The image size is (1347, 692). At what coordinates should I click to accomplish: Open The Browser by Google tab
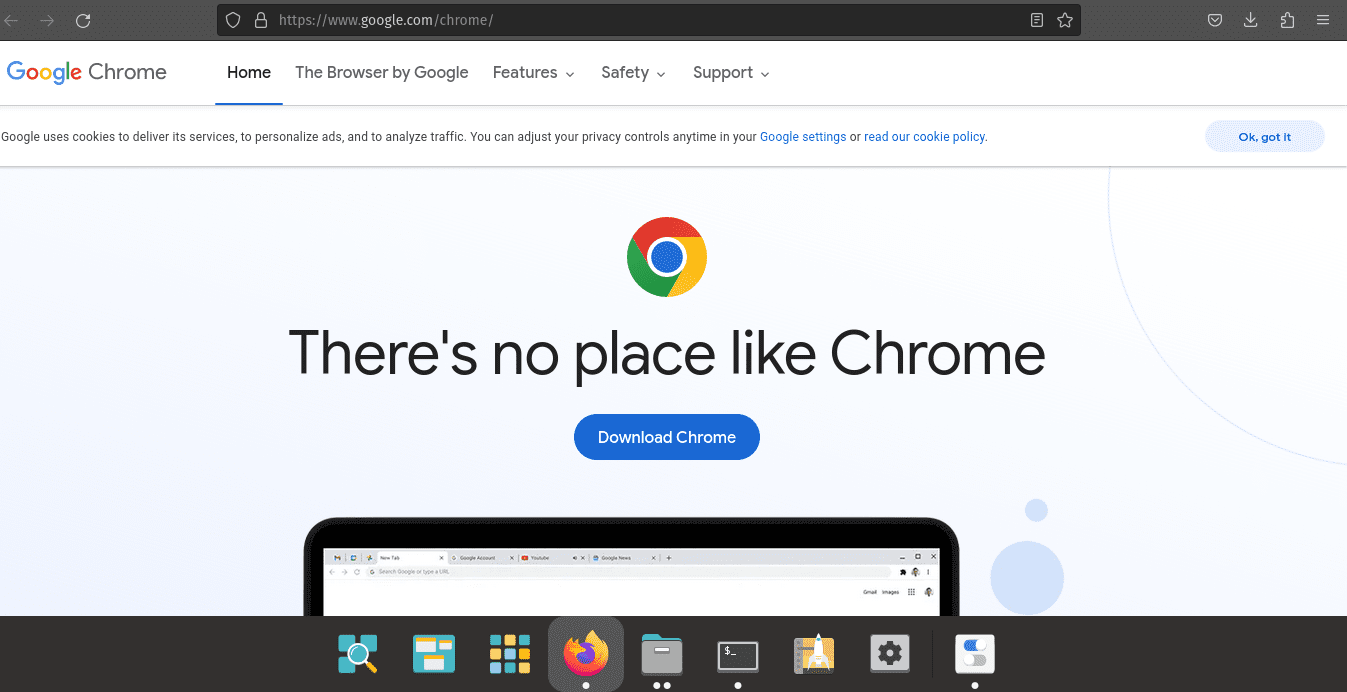(382, 72)
